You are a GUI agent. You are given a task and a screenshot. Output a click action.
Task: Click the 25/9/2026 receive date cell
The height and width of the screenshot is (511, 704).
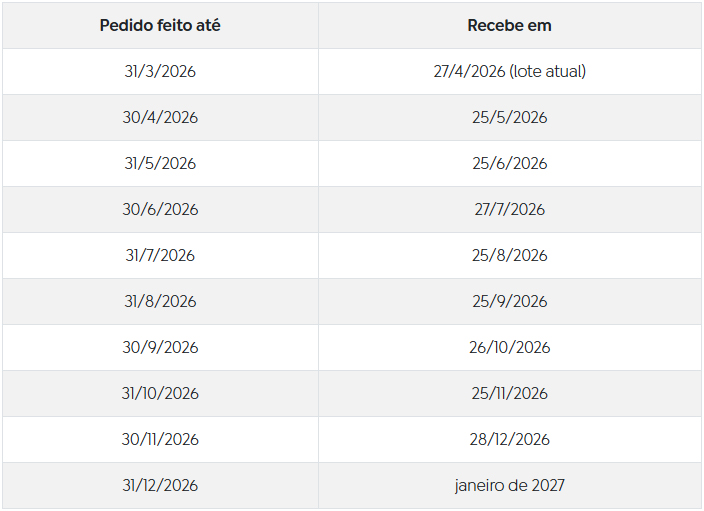pos(510,302)
